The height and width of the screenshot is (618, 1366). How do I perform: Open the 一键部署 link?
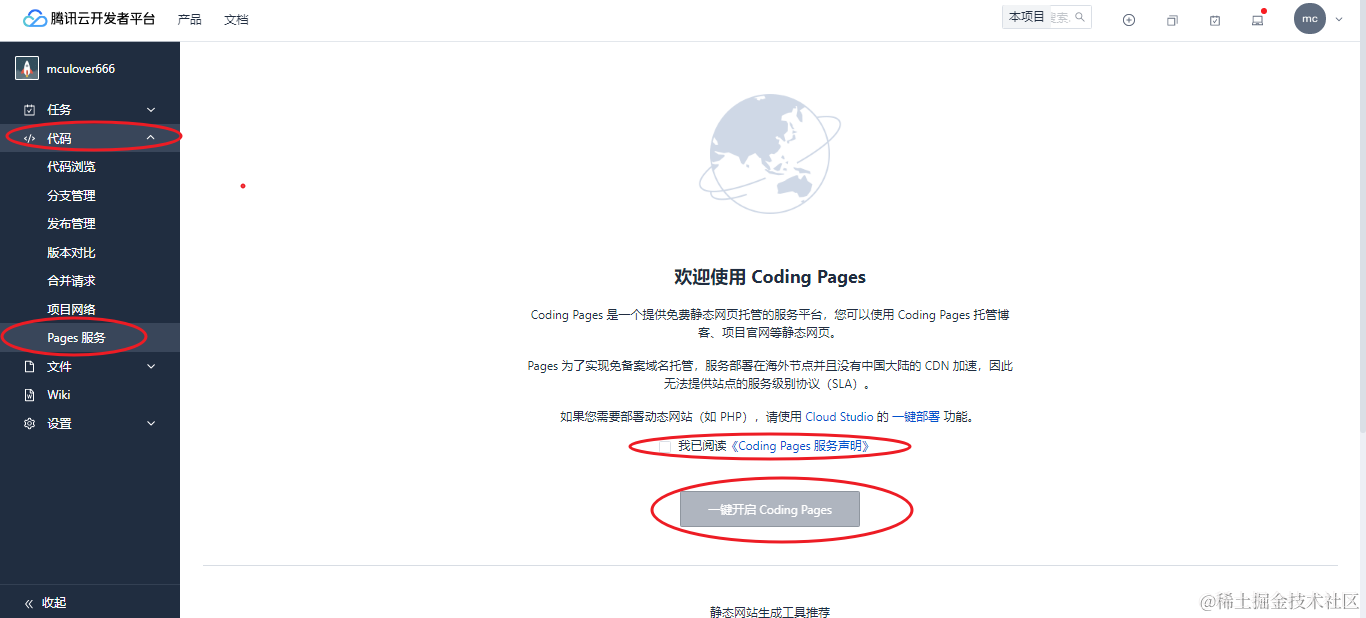(916, 417)
